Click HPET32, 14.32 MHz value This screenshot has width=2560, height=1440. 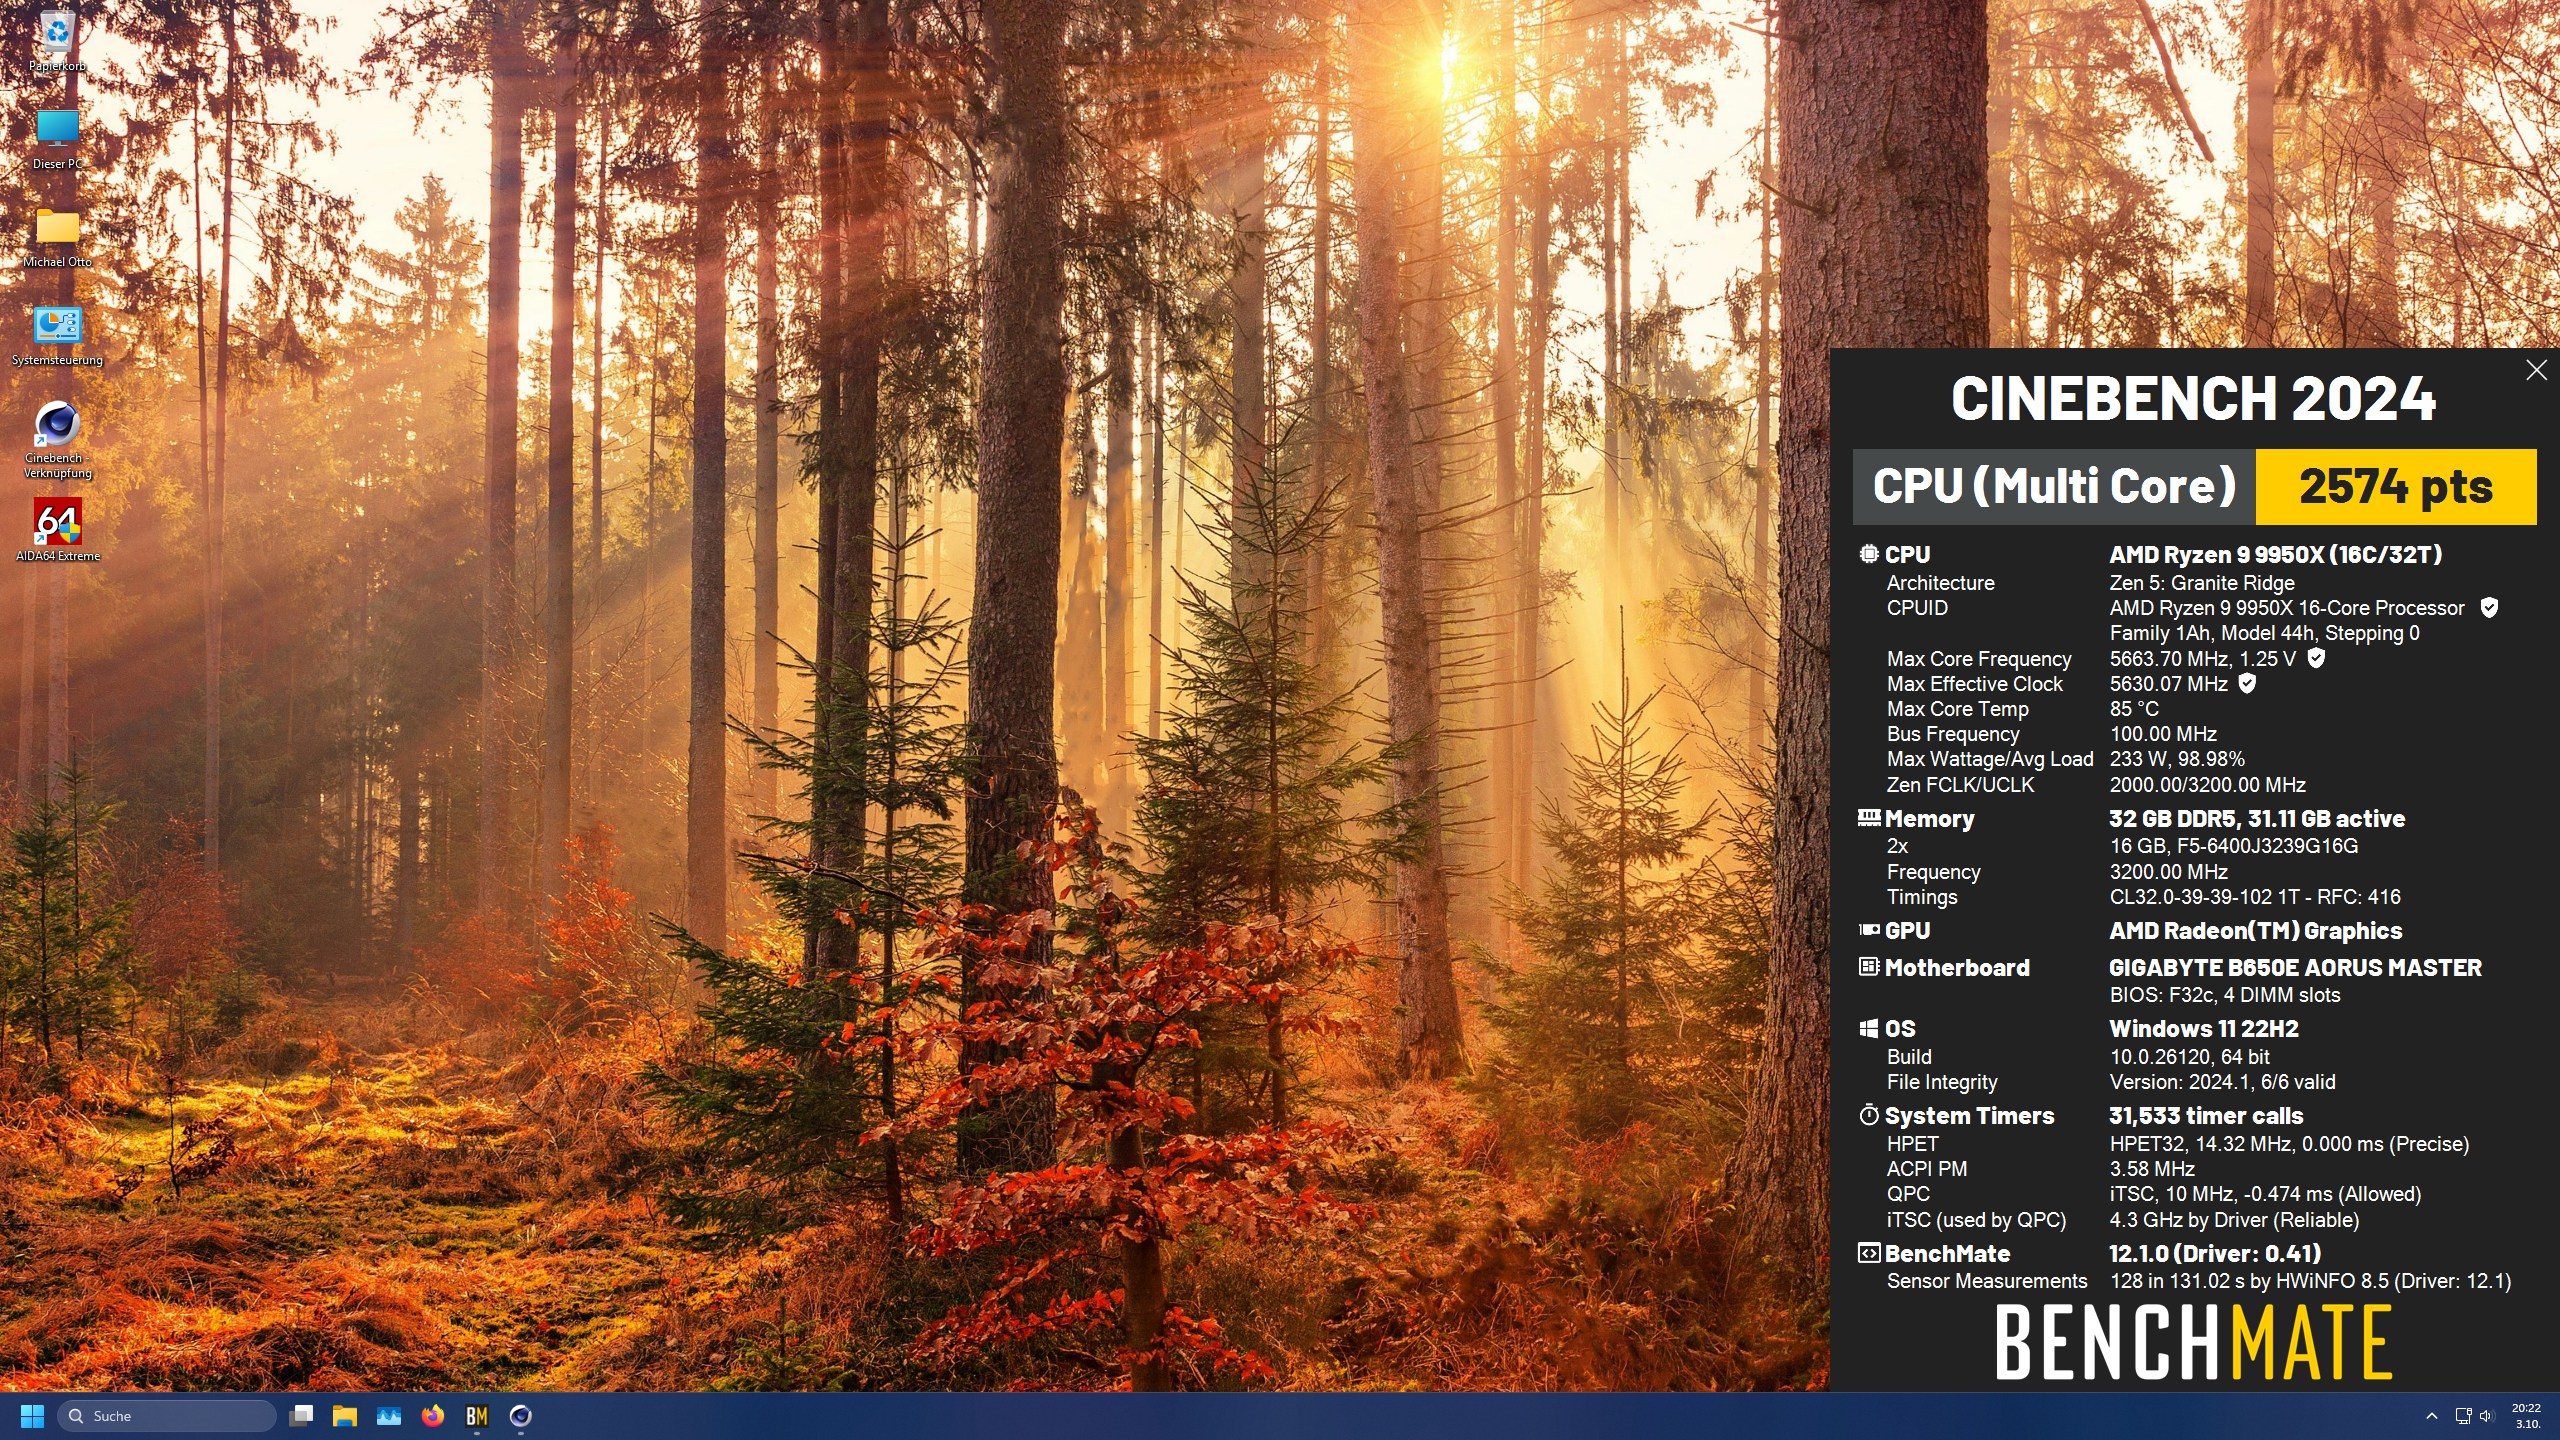(2289, 1144)
